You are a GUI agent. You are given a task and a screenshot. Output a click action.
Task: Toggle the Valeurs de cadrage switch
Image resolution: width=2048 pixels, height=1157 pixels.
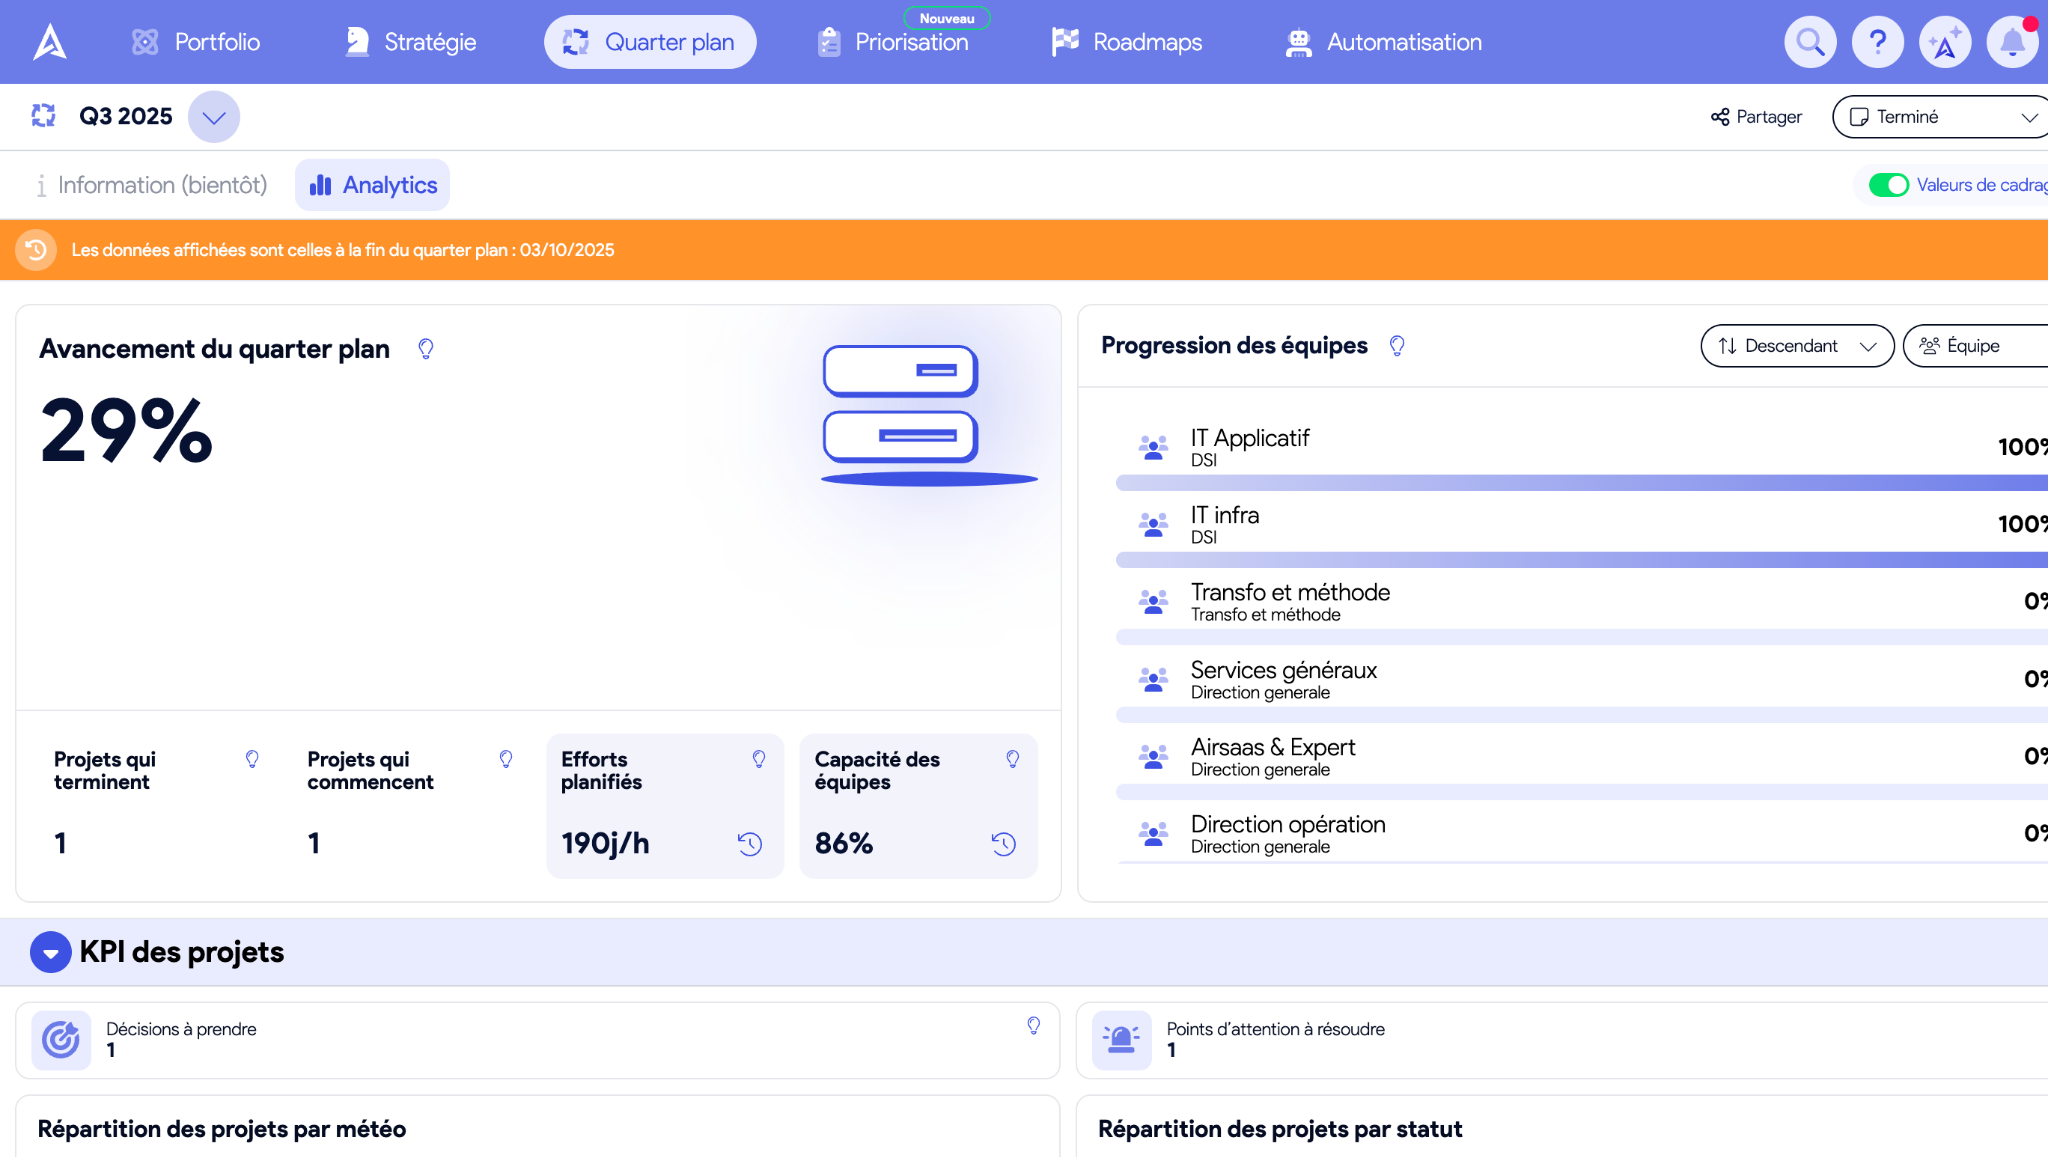coord(1888,185)
